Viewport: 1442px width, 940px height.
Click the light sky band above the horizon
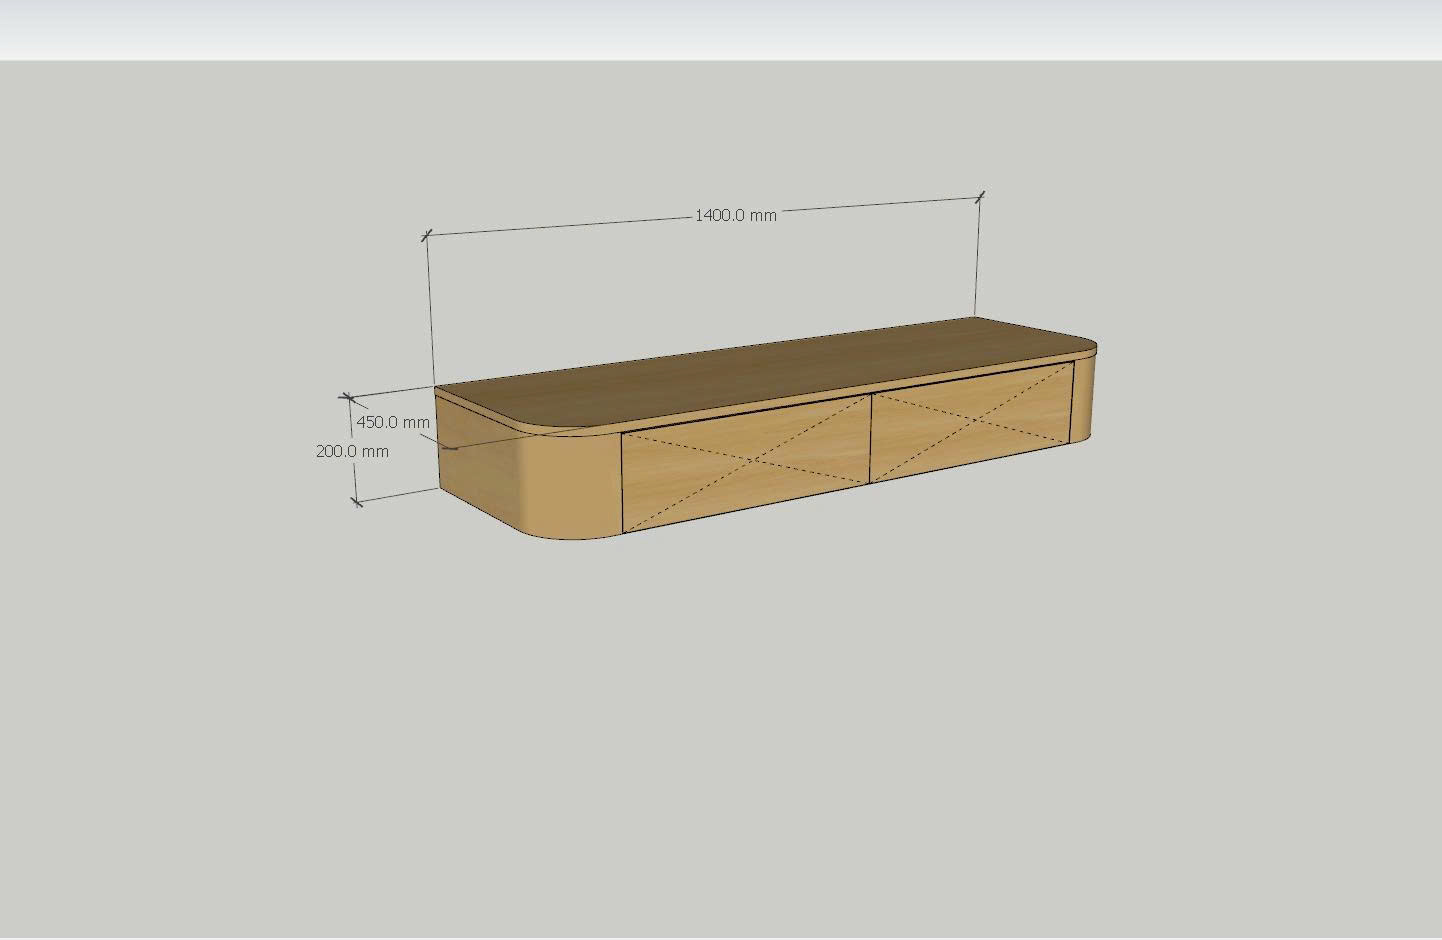pyautogui.click(x=720, y=30)
